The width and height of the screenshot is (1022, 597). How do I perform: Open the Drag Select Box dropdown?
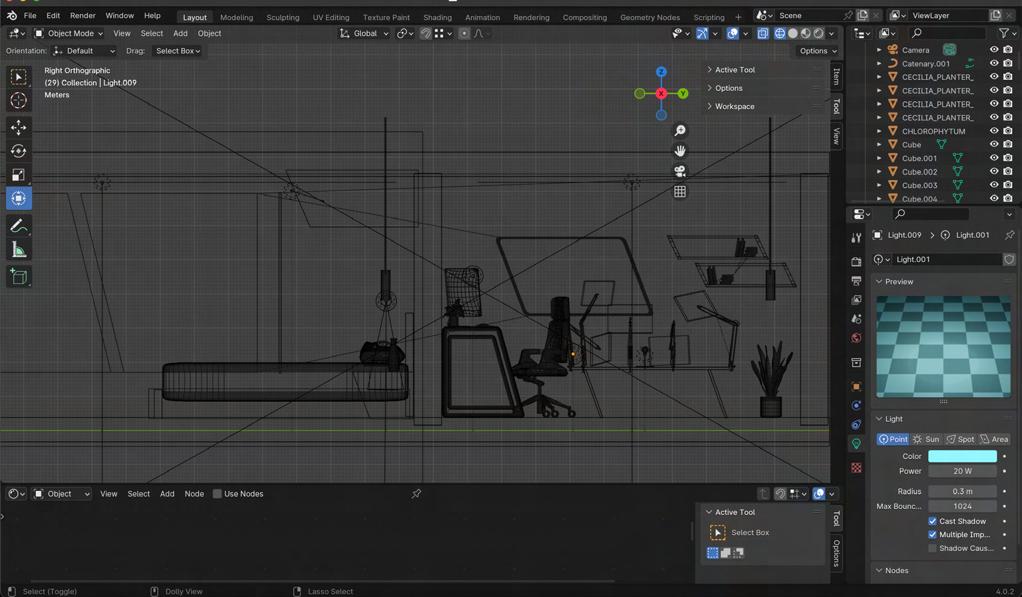click(x=178, y=51)
